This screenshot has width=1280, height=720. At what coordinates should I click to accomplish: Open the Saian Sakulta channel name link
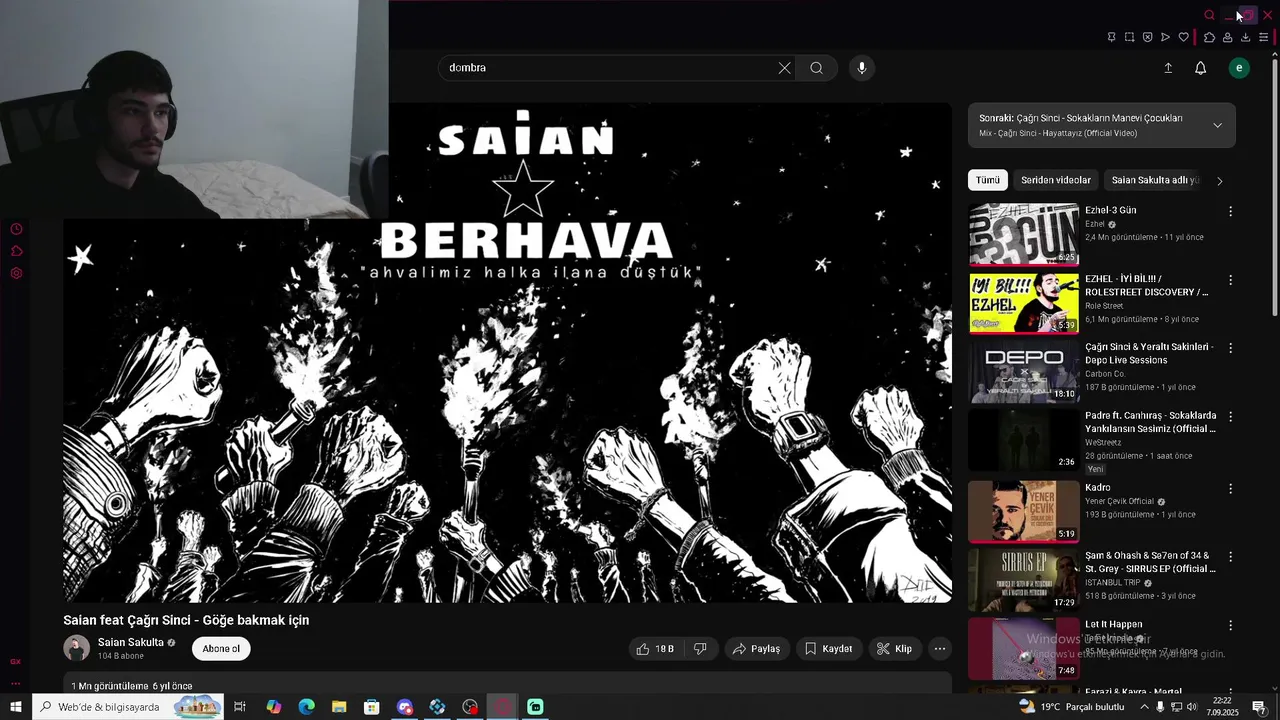[131, 642]
